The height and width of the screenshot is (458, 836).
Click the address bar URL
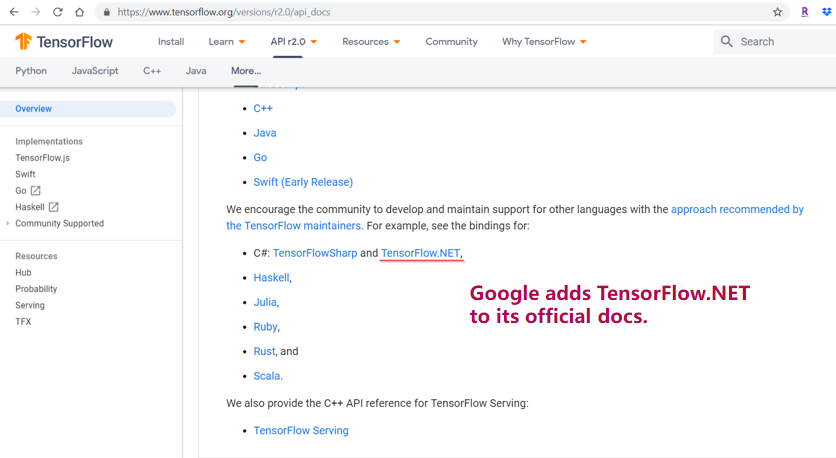[224, 12]
